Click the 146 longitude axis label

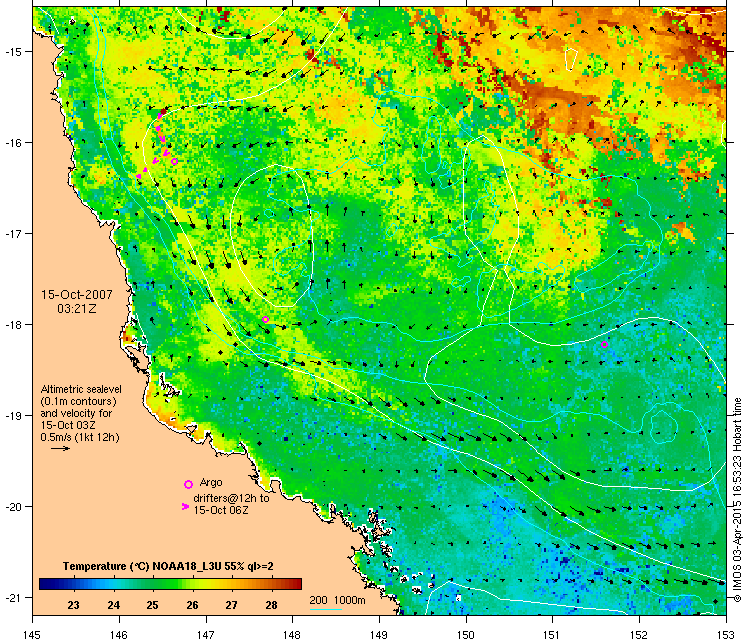click(x=119, y=634)
